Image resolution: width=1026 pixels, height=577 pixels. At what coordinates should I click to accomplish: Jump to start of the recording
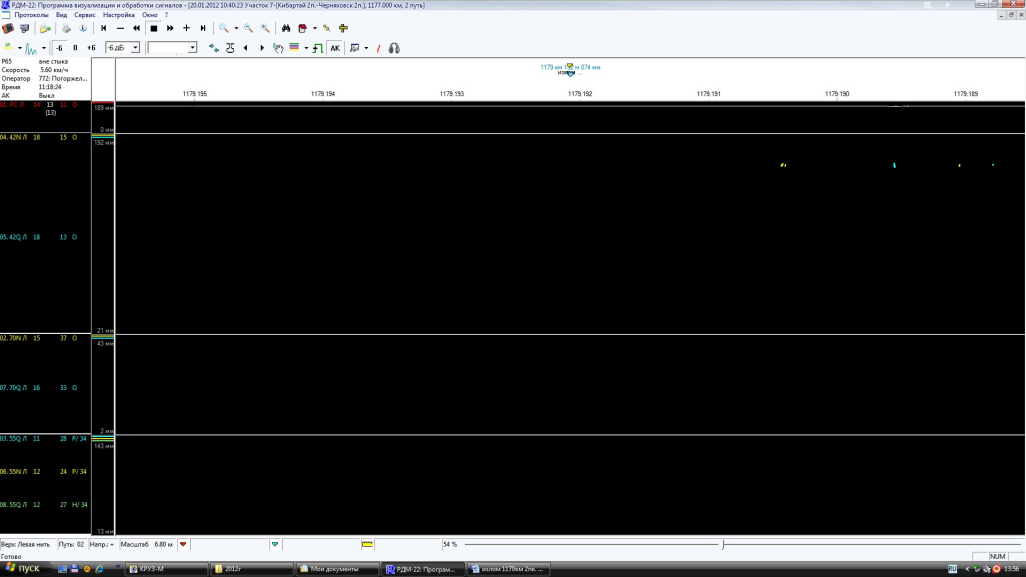coord(103,29)
